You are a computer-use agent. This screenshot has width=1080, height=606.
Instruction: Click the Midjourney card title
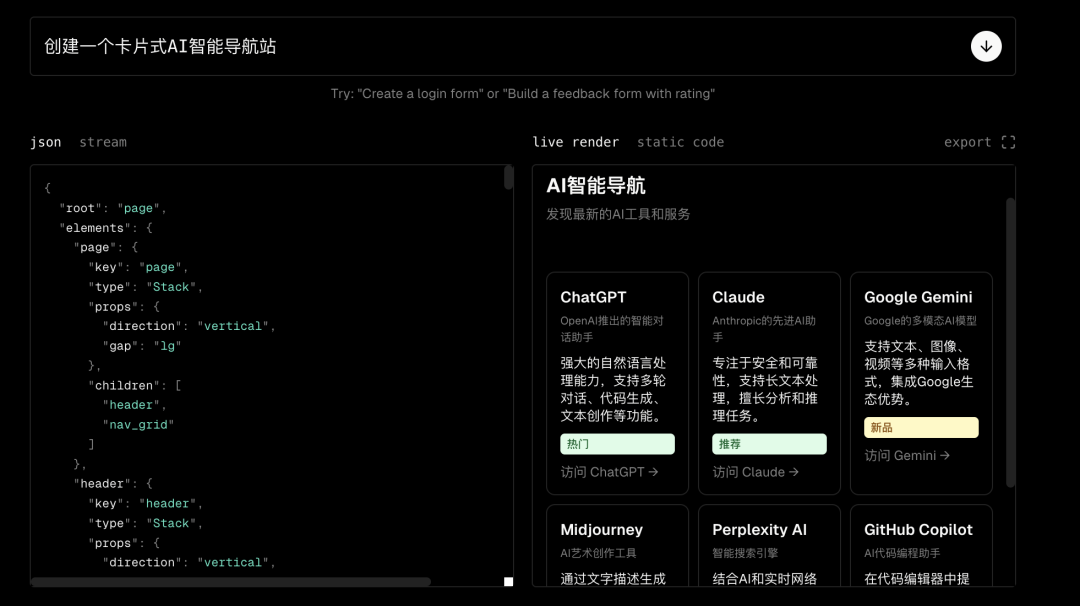click(x=601, y=529)
